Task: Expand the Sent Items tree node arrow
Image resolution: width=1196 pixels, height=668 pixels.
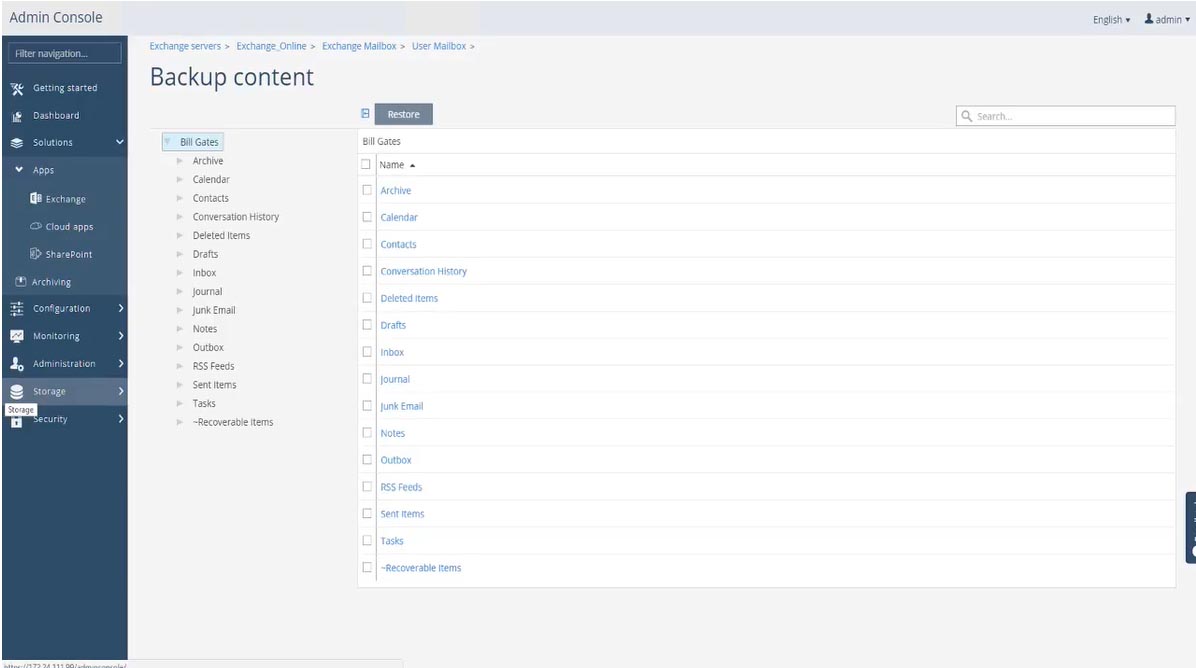Action: click(x=179, y=385)
